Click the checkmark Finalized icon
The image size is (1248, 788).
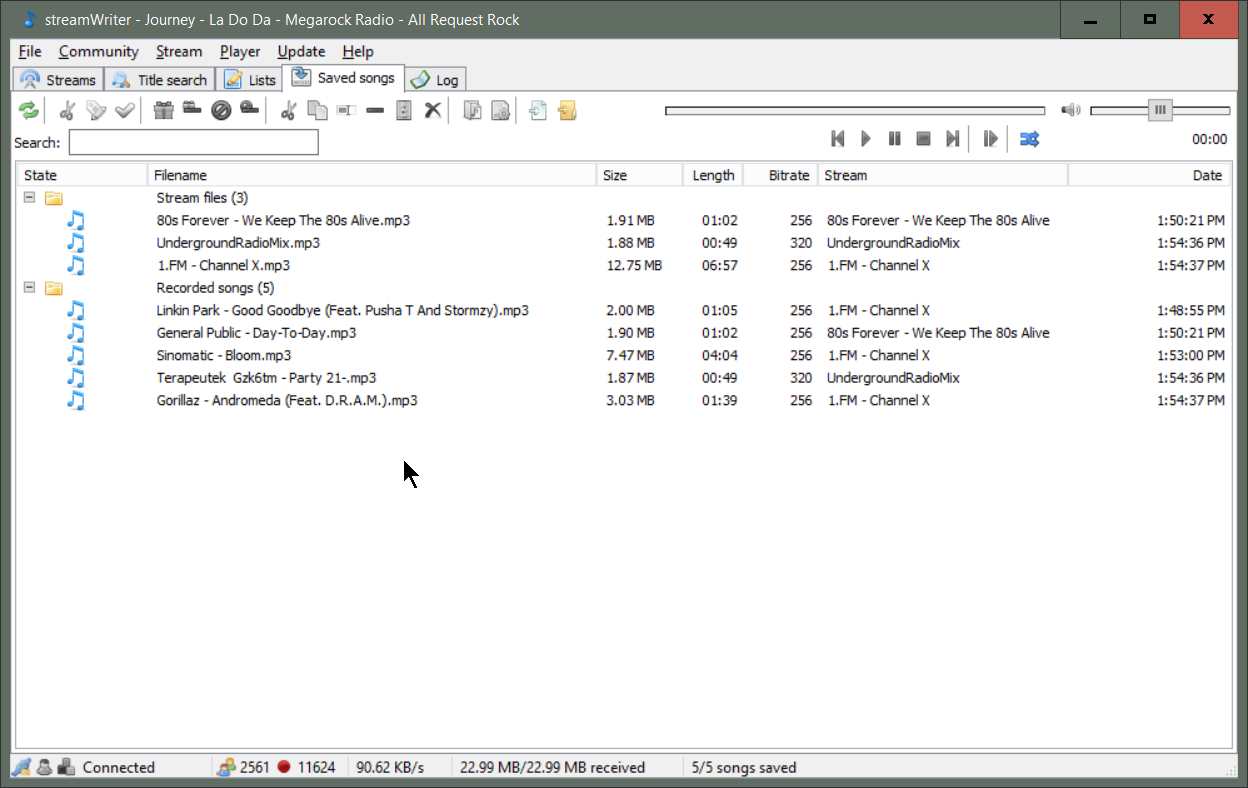click(125, 110)
